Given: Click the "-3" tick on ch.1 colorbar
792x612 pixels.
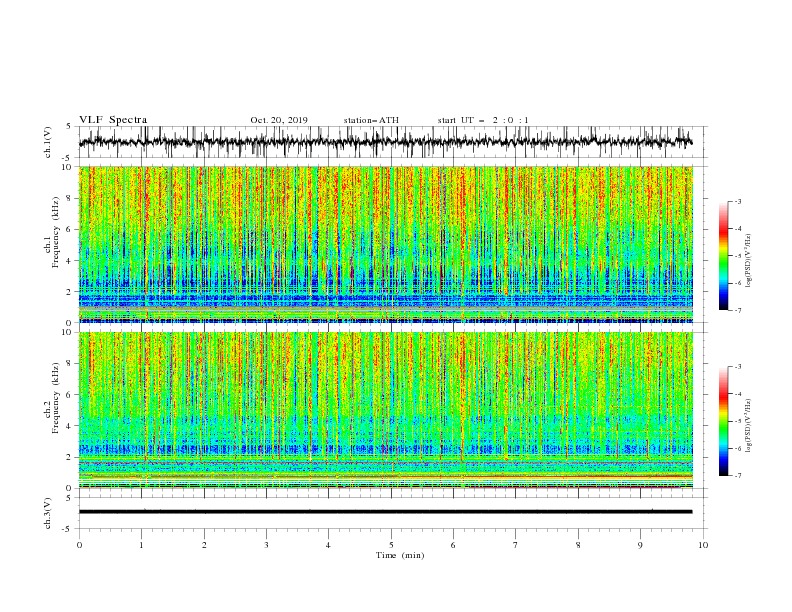Looking at the screenshot, I should pos(737,201).
